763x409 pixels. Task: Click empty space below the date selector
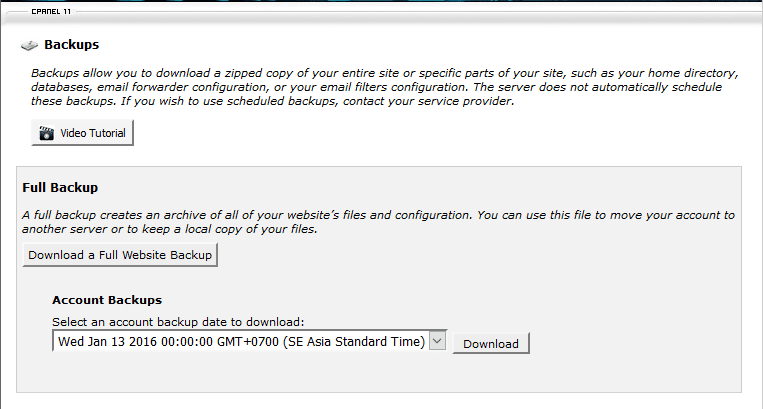coord(300,375)
